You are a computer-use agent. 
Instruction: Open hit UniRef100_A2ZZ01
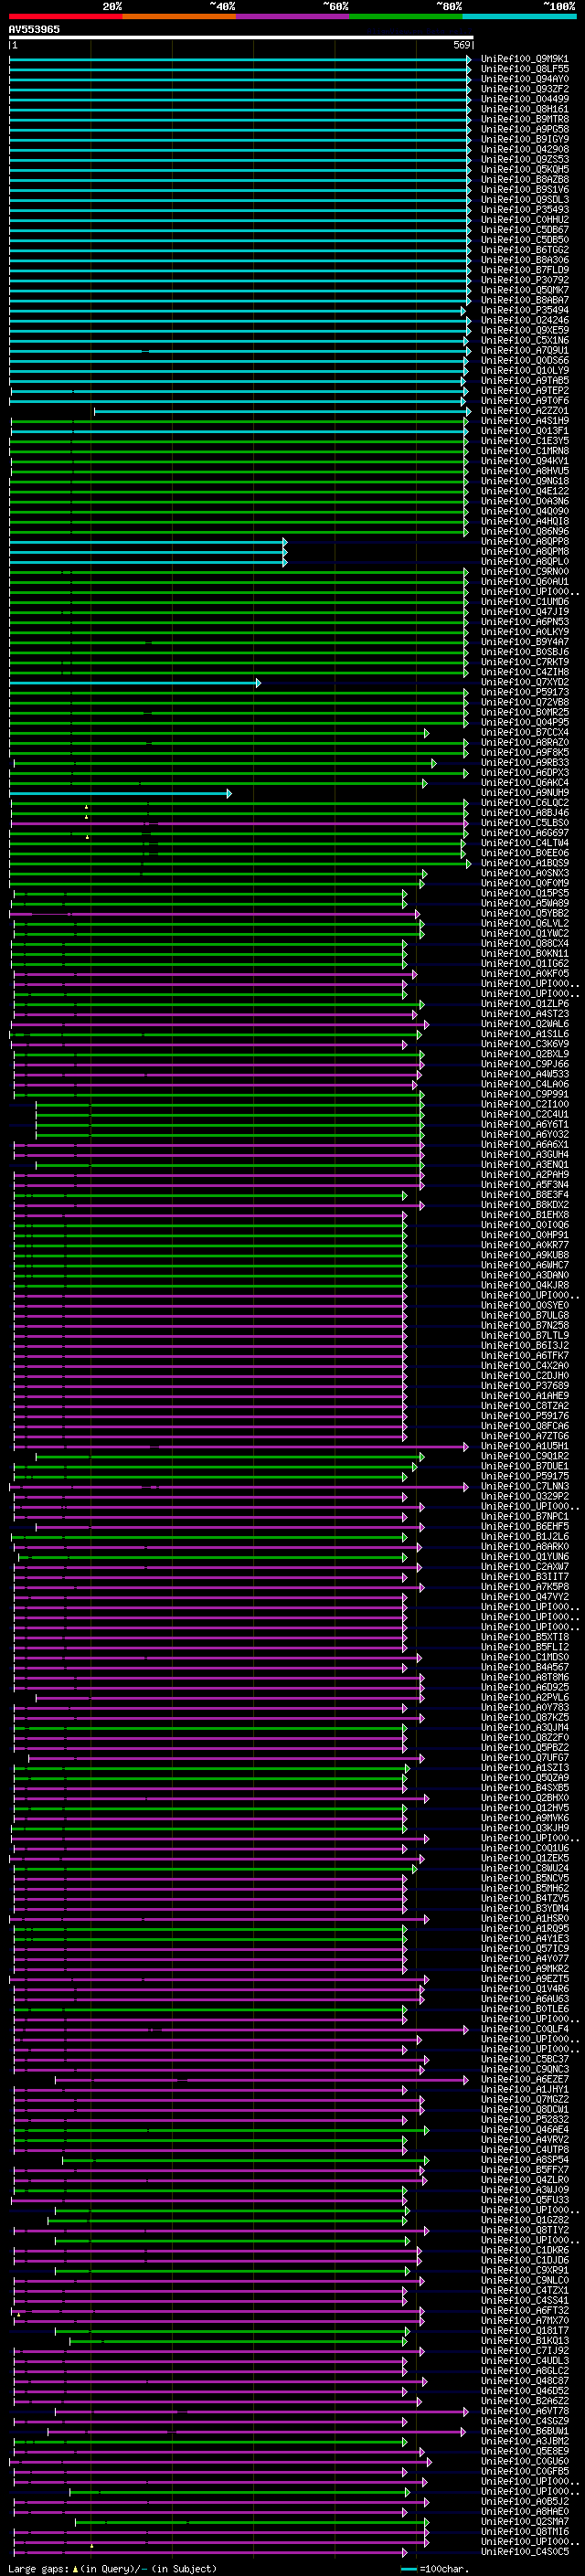pos(525,411)
